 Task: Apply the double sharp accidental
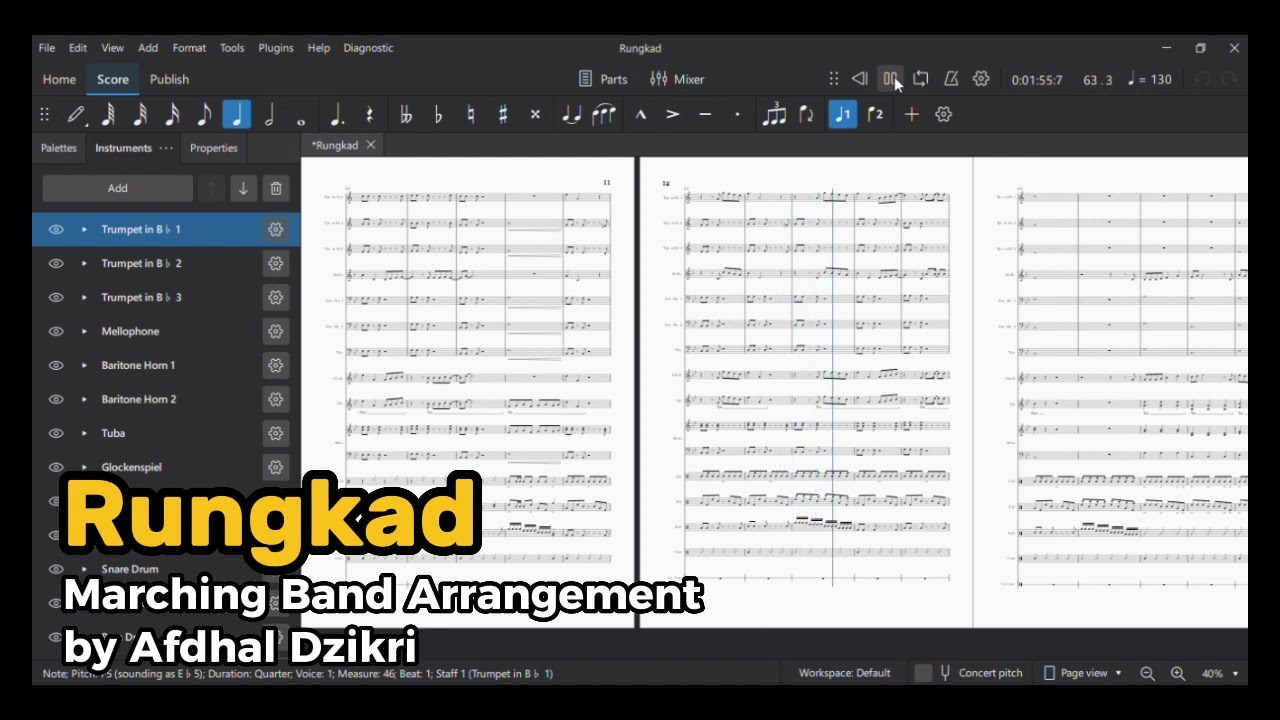pyautogui.click(x=534, y=115)
